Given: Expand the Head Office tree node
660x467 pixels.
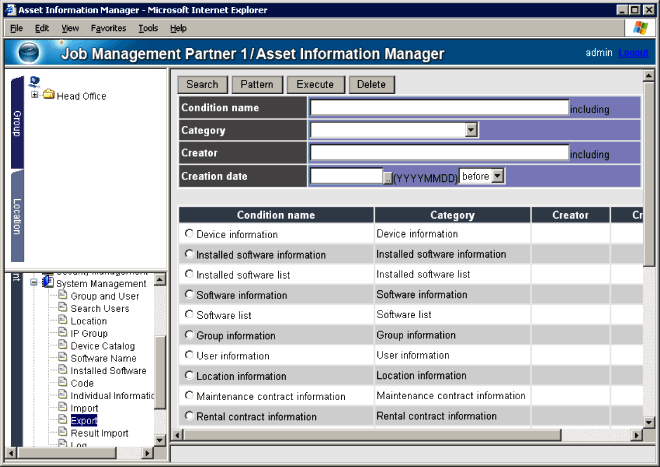Looking at the screenshot, I should (x=35, y=95).
